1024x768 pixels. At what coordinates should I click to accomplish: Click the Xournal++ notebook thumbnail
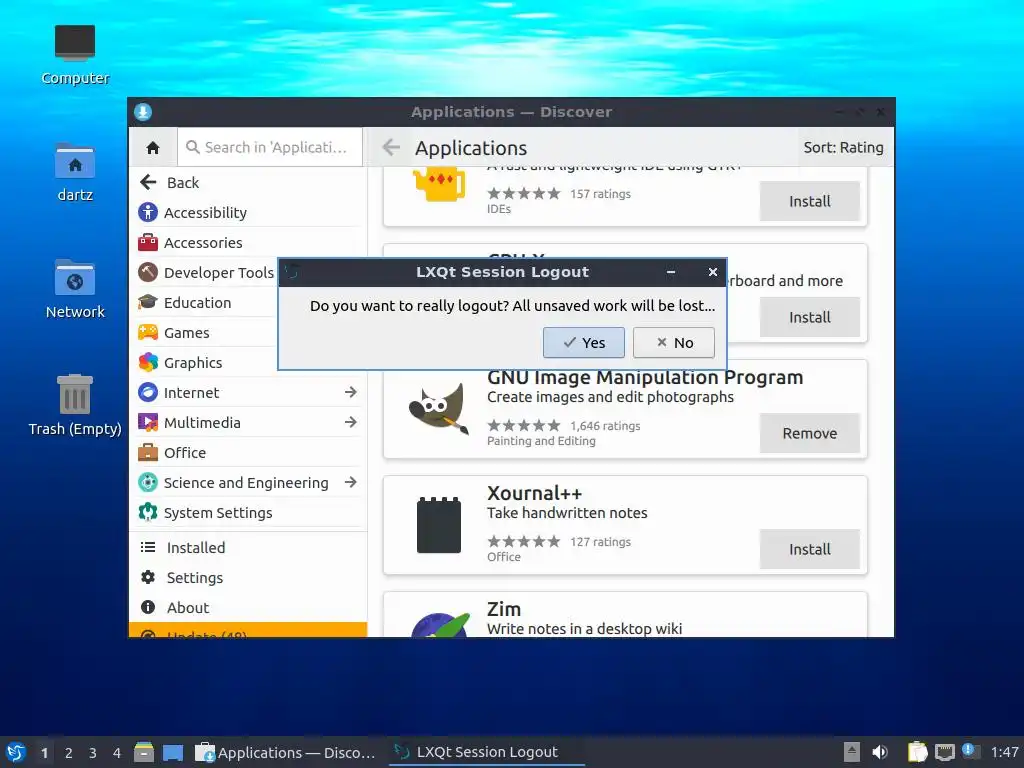click(439, 525)
